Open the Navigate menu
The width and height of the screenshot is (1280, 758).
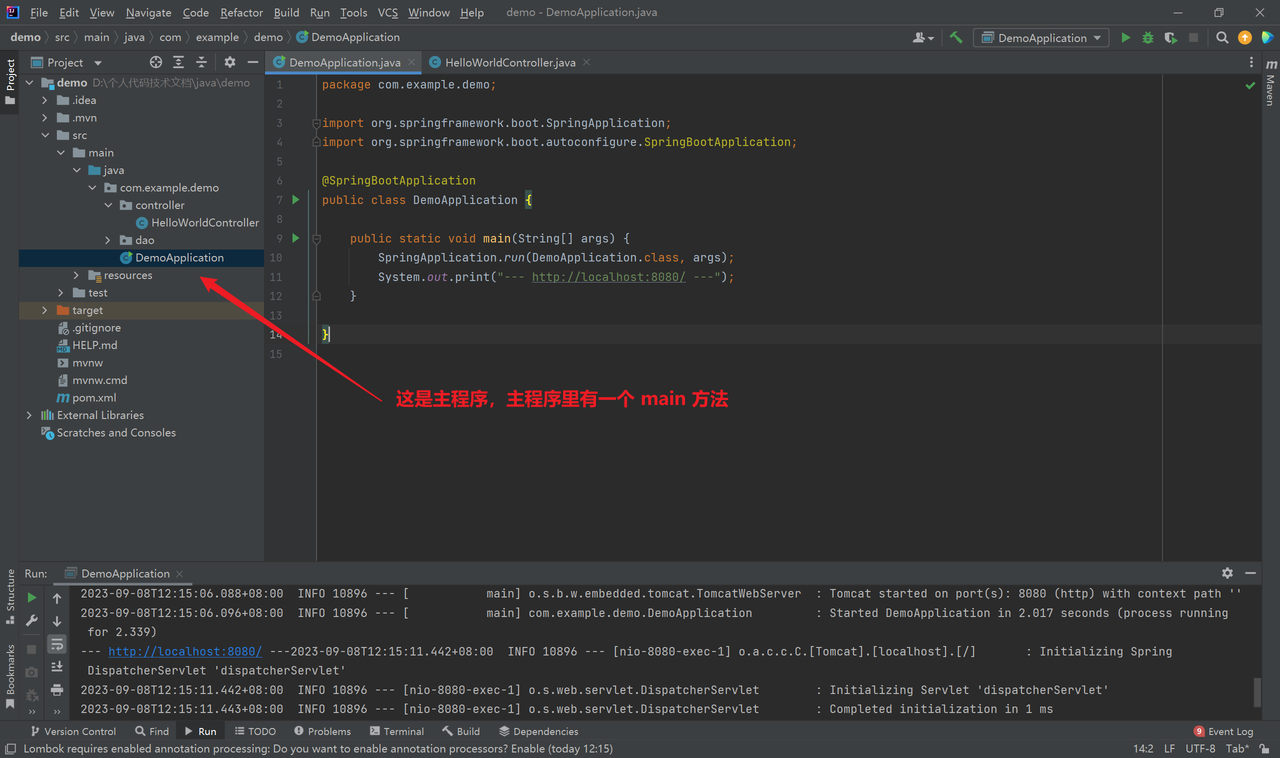pos(148,13)
